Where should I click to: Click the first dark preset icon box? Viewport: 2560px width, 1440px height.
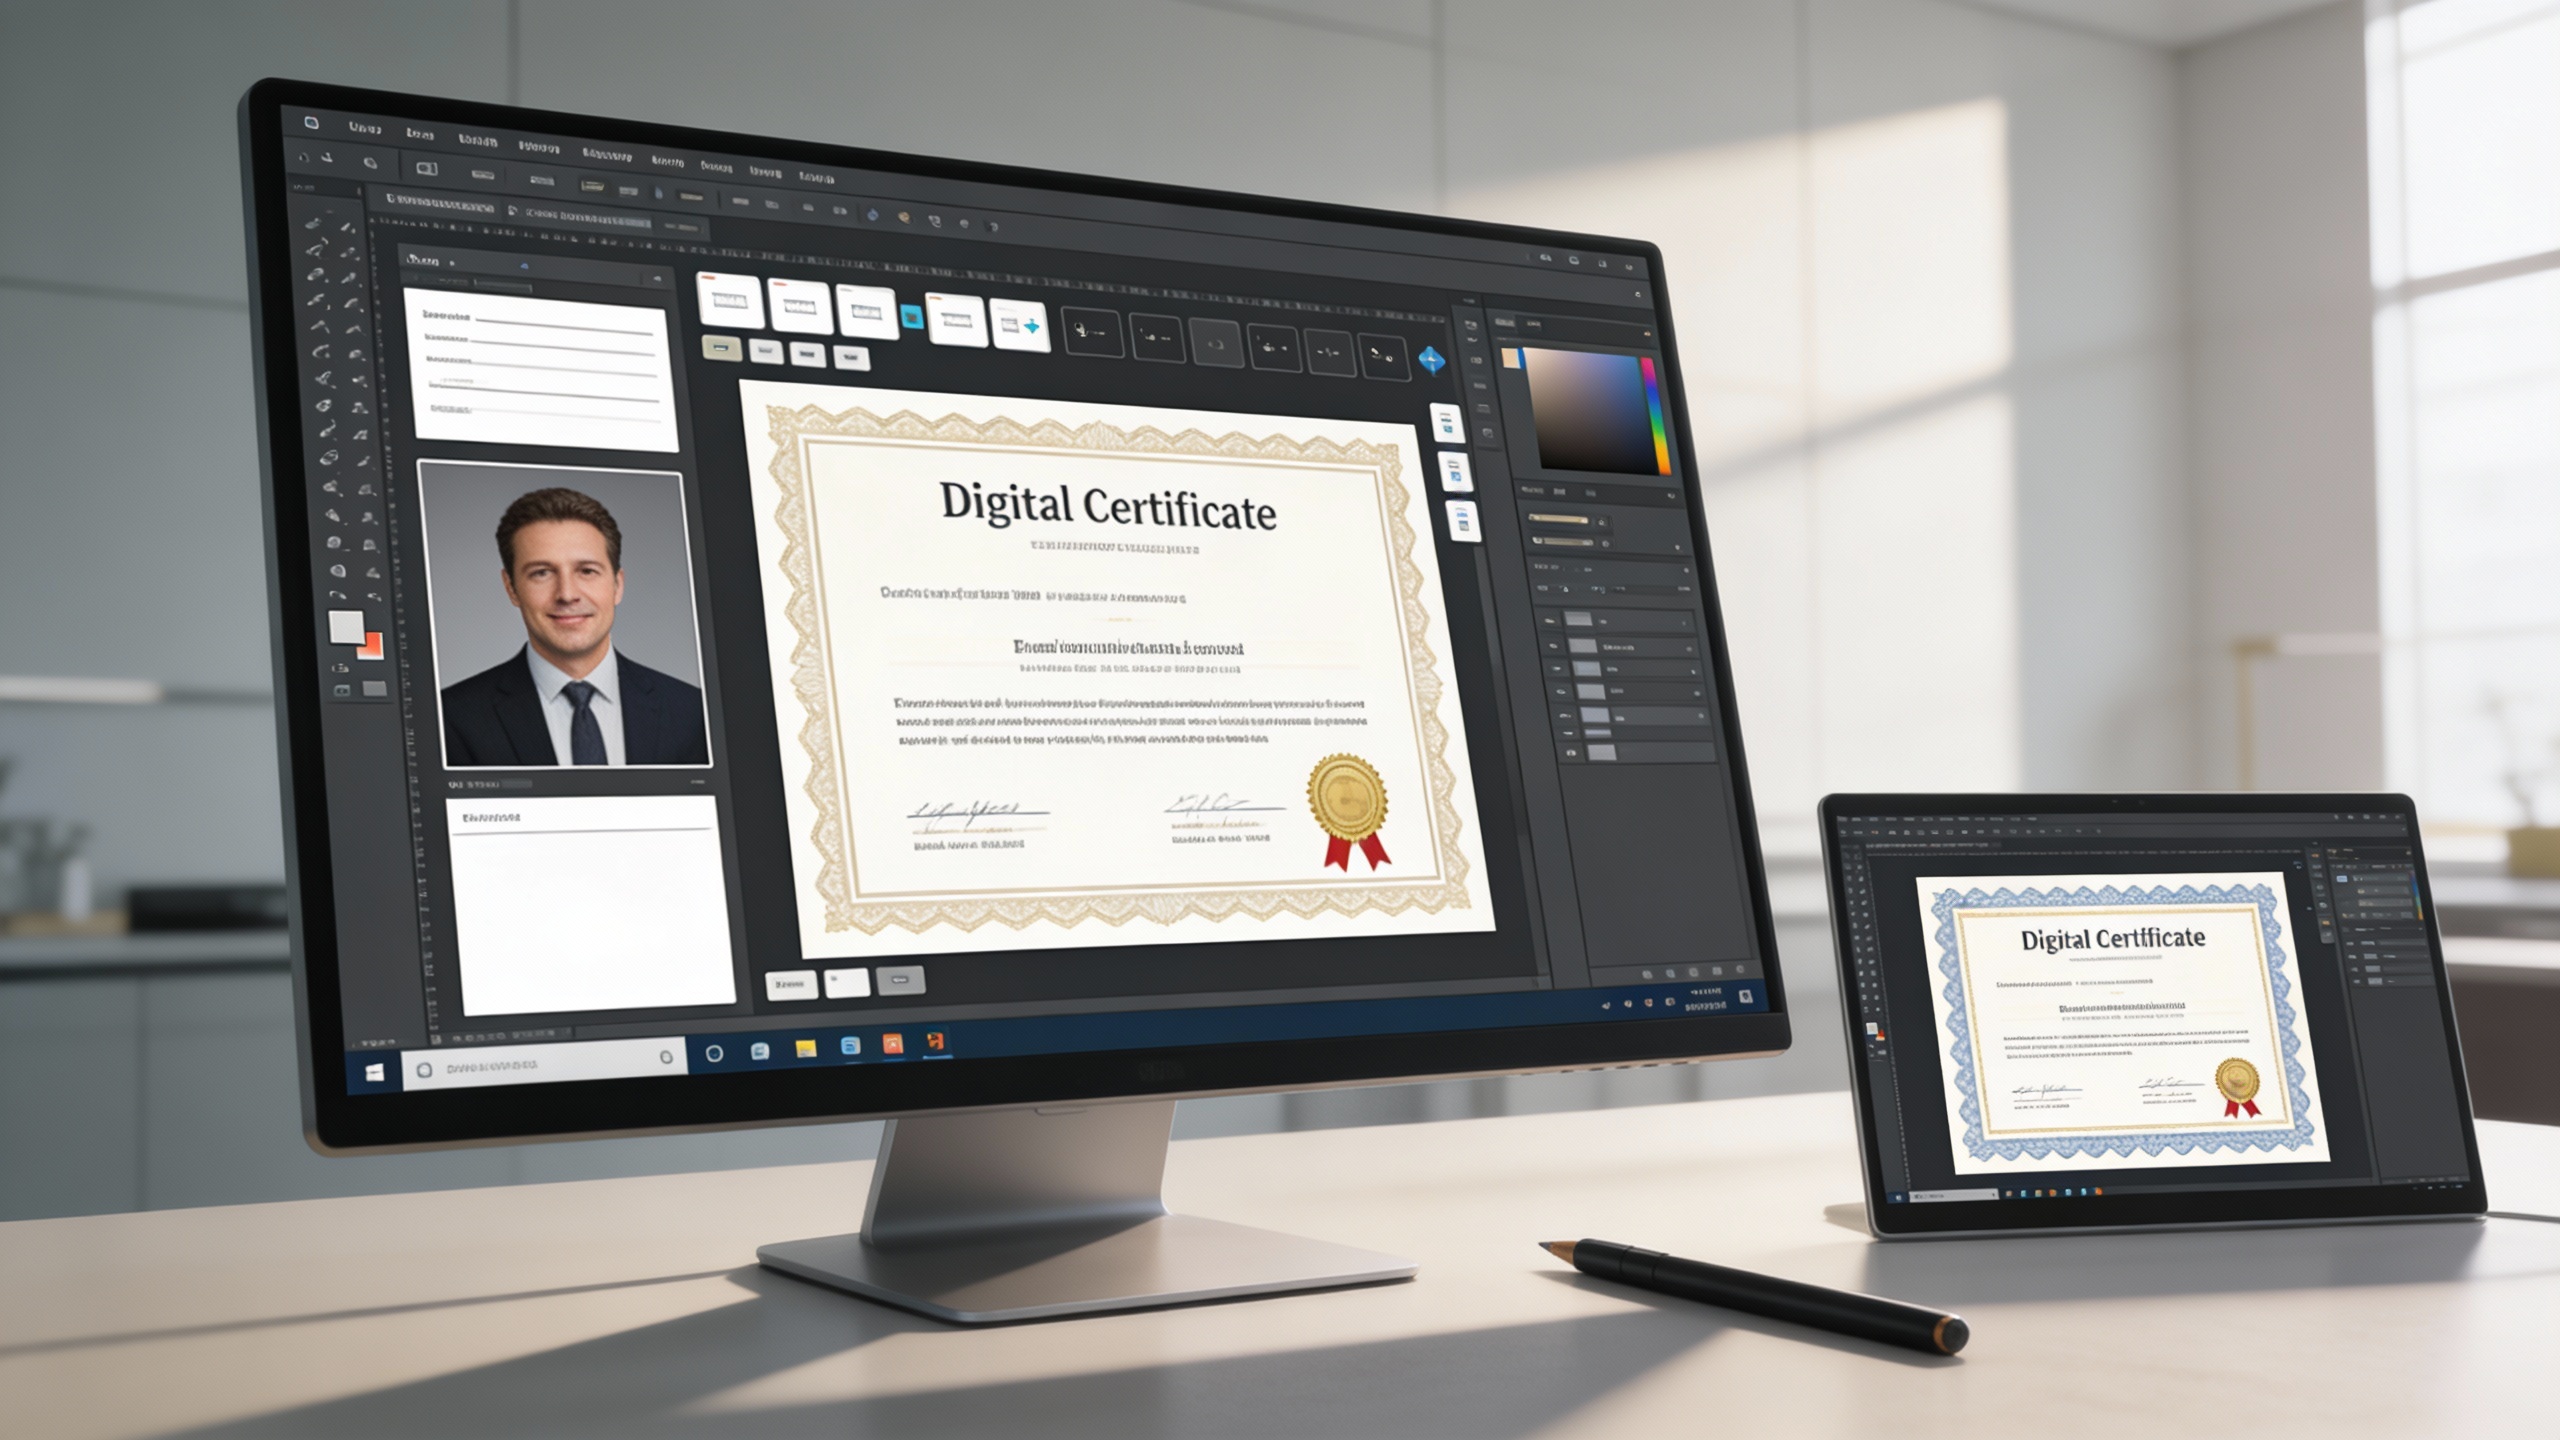[1092, 332]
